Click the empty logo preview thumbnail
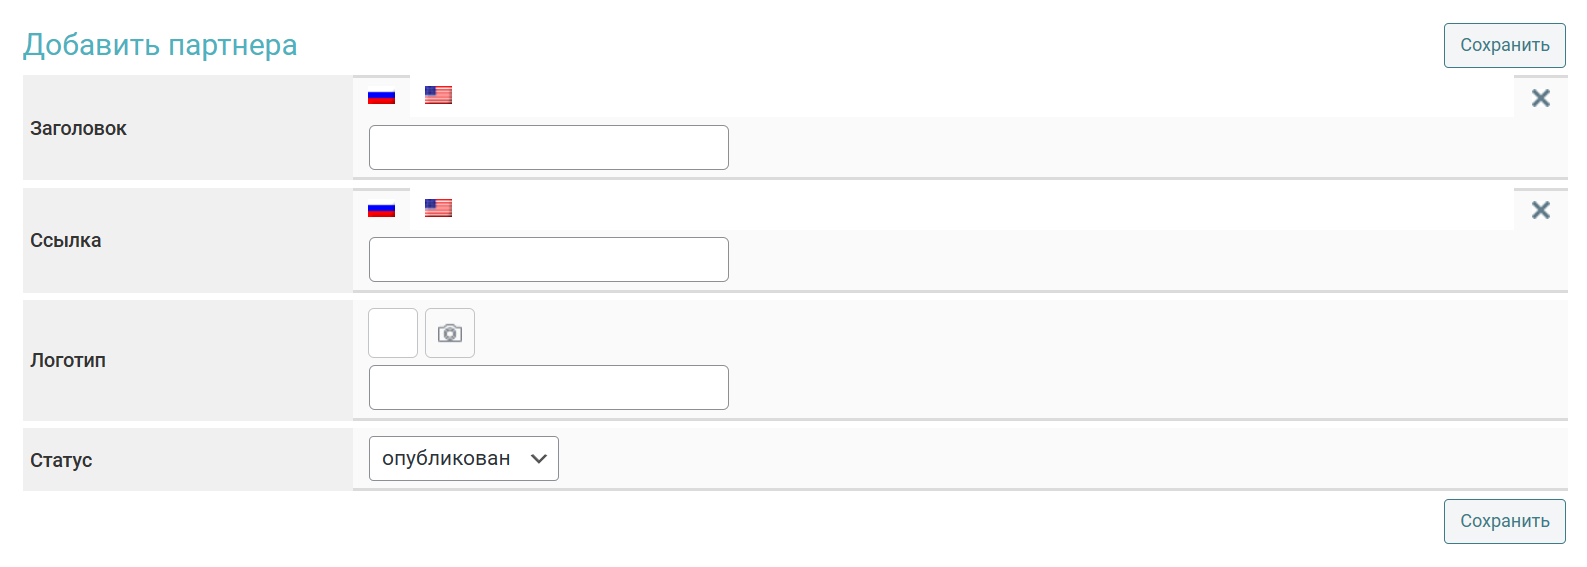Screen dimensions: 1587x567 393,333
